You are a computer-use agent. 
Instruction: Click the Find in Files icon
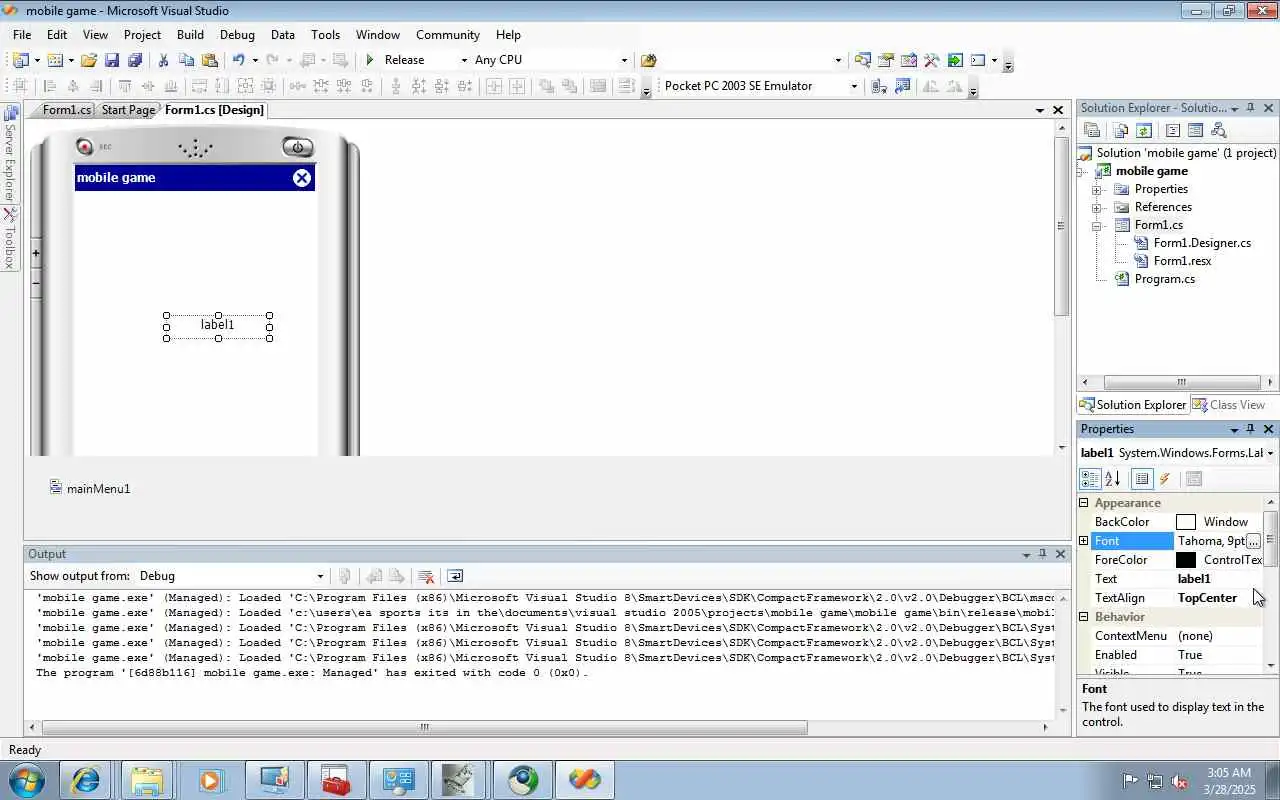pos(648,60)
